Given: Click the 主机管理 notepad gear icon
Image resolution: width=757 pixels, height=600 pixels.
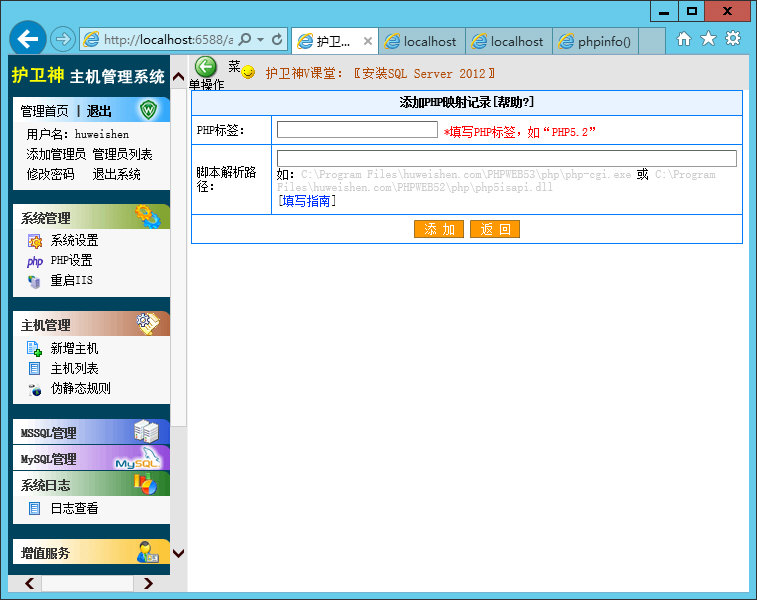Looking at the screenshot, I should coord(148,323).
